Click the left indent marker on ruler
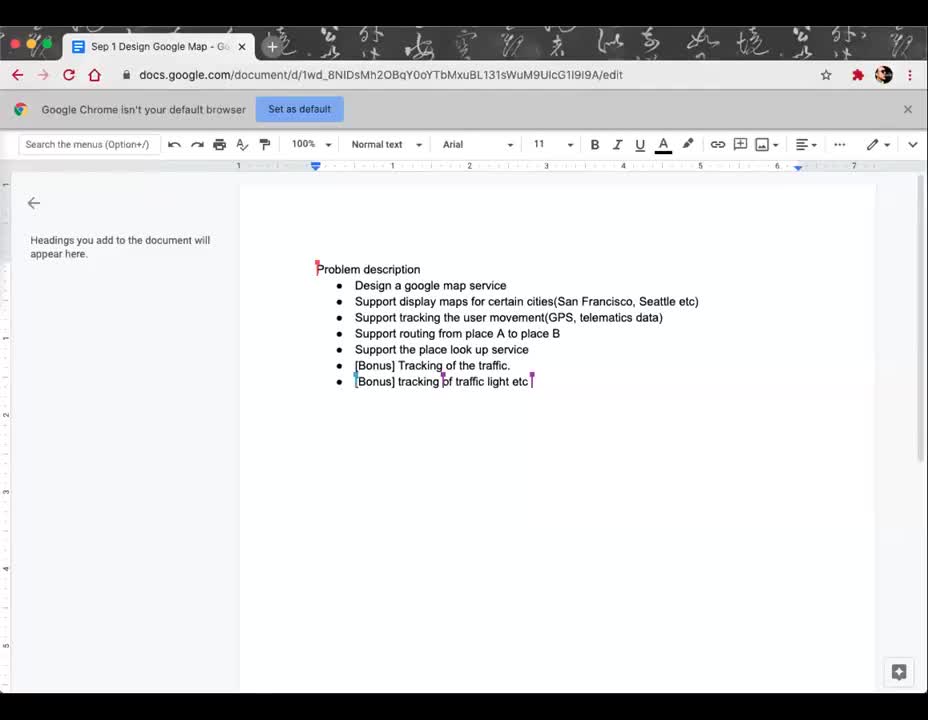 pos(315,166)
